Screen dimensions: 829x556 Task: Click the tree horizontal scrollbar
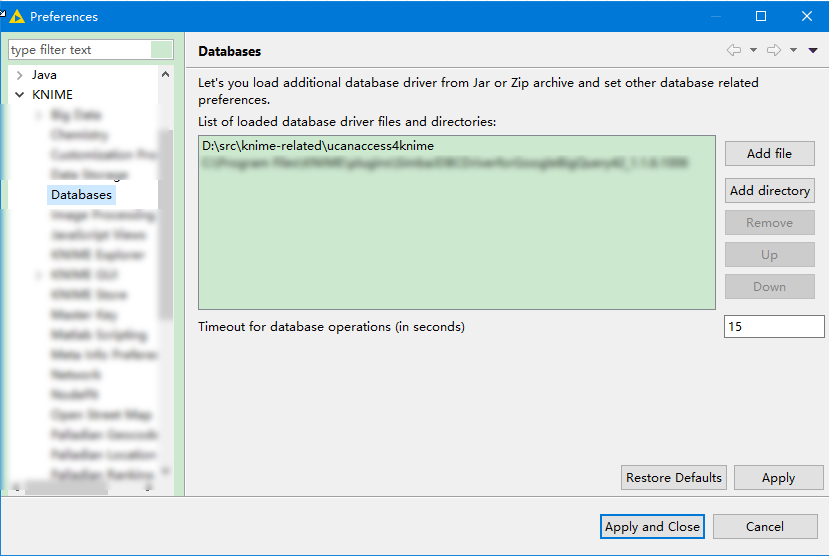[x=67, y=488]
